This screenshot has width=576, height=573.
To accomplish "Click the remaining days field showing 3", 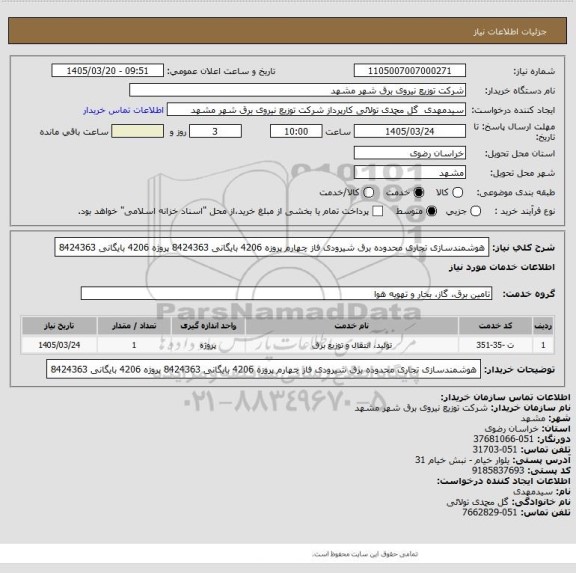I will [x=215, y=131].
